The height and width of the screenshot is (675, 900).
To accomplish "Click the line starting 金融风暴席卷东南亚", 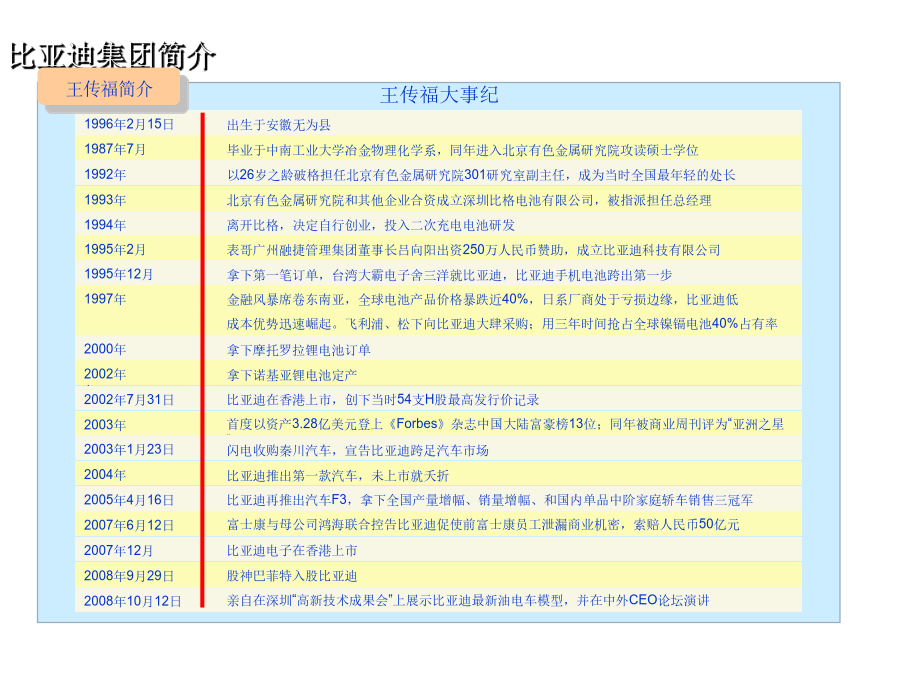I will click(x=483, y=300).
